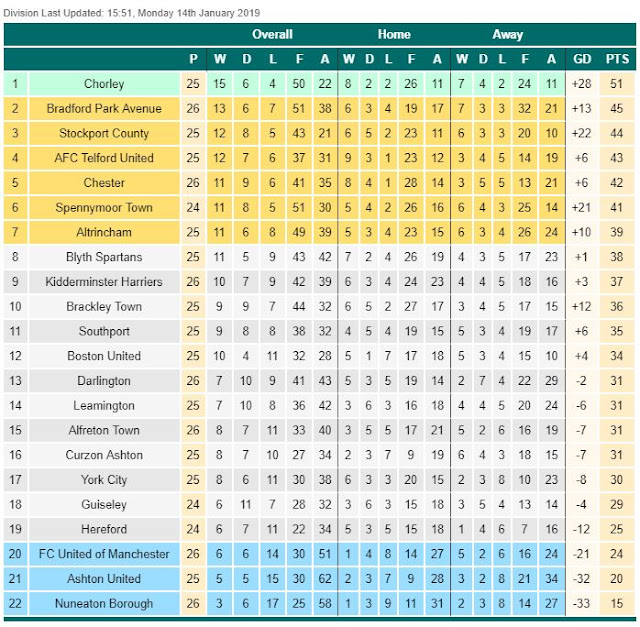This screenshot has height=627, width=640.
Task: Click the Chorley team name
Action: coord(104,84)
